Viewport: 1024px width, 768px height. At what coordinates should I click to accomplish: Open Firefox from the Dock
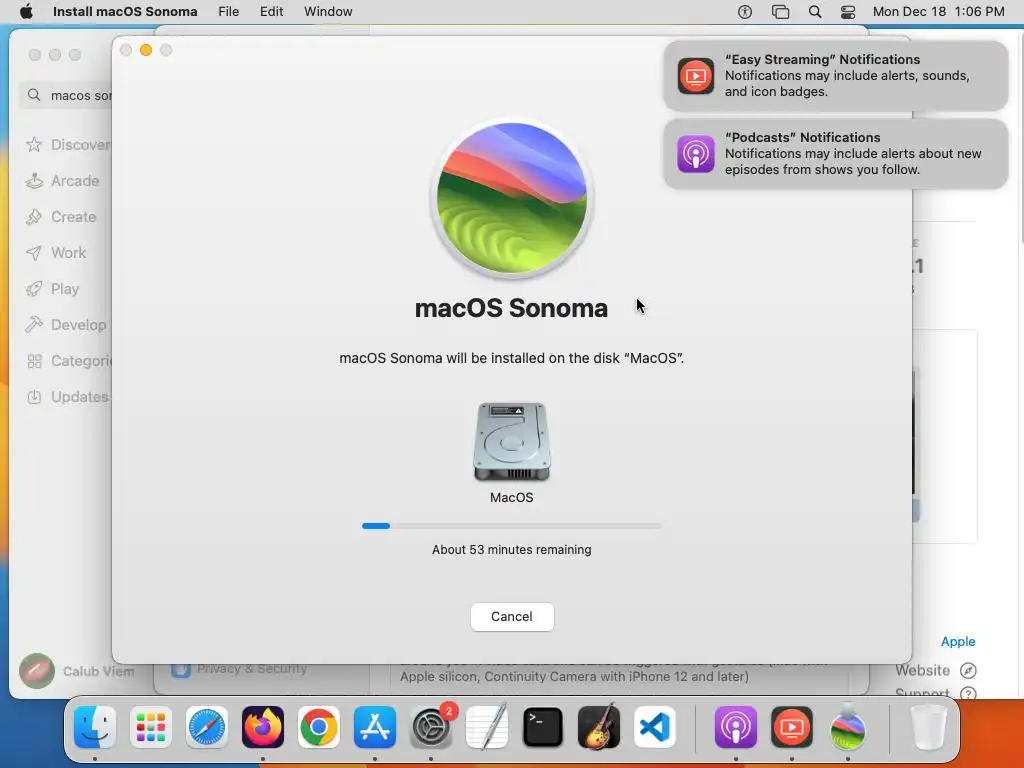263,727
